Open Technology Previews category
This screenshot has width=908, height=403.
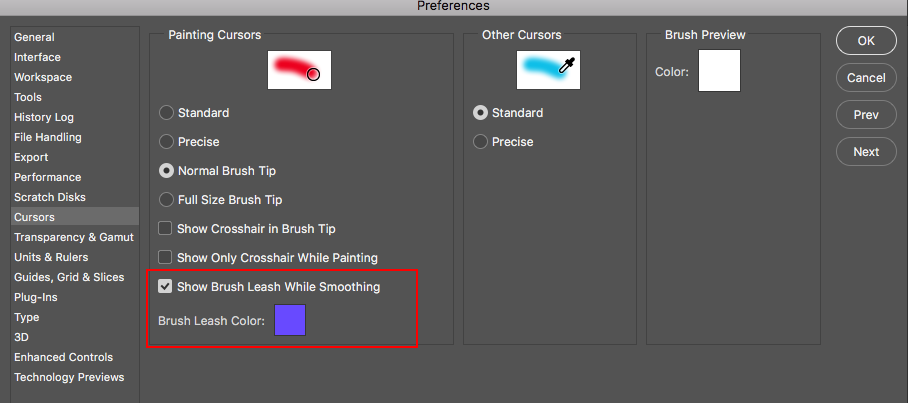tap(69, 377)
